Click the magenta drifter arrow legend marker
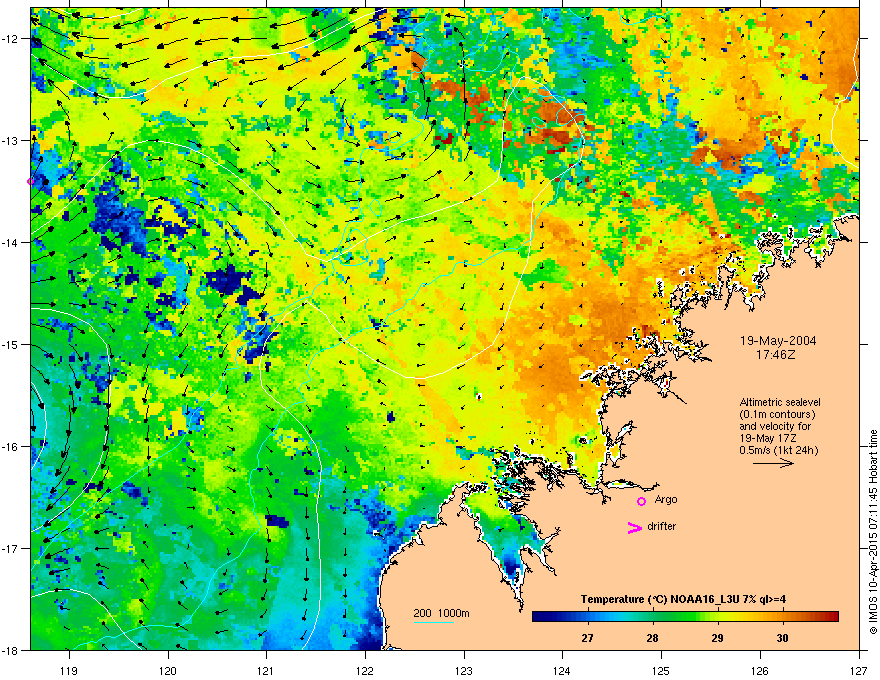Screen dimensions: 880x680 tap(635, 527)
